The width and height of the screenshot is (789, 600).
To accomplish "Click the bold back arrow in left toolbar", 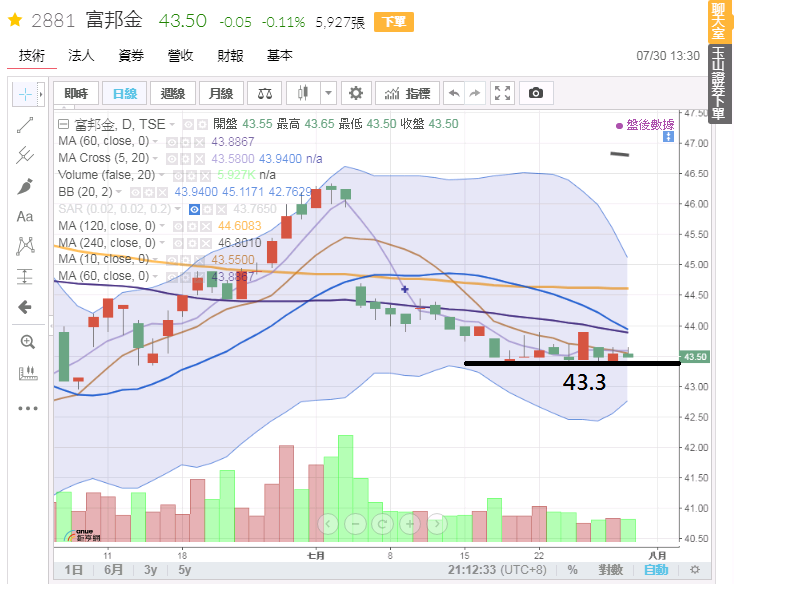I will click(25, 307).
